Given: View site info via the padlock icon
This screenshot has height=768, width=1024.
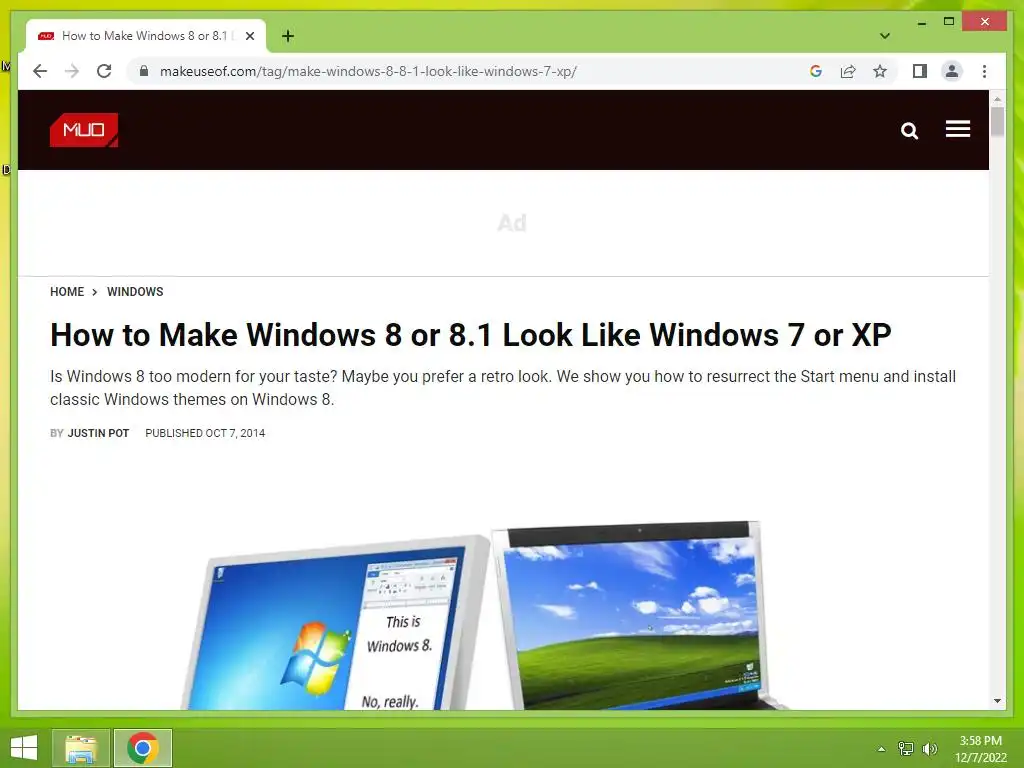Looking at the screenshot, I should coord(144,71).
